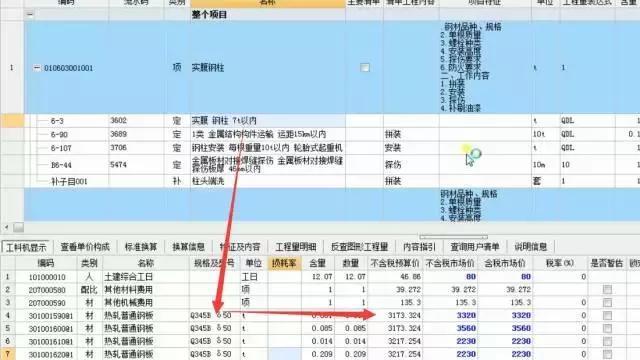
Task: Select the 补子目001 row
Action: pos(69,181)
